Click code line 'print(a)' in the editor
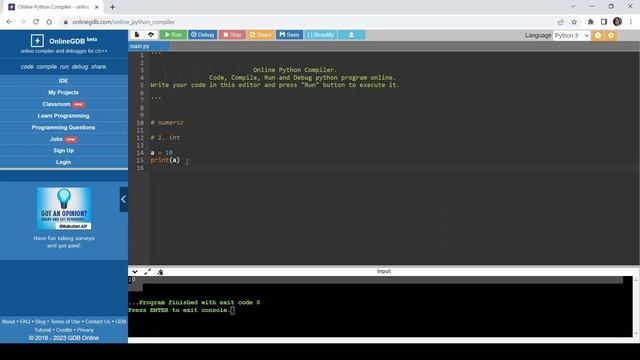 165,160
